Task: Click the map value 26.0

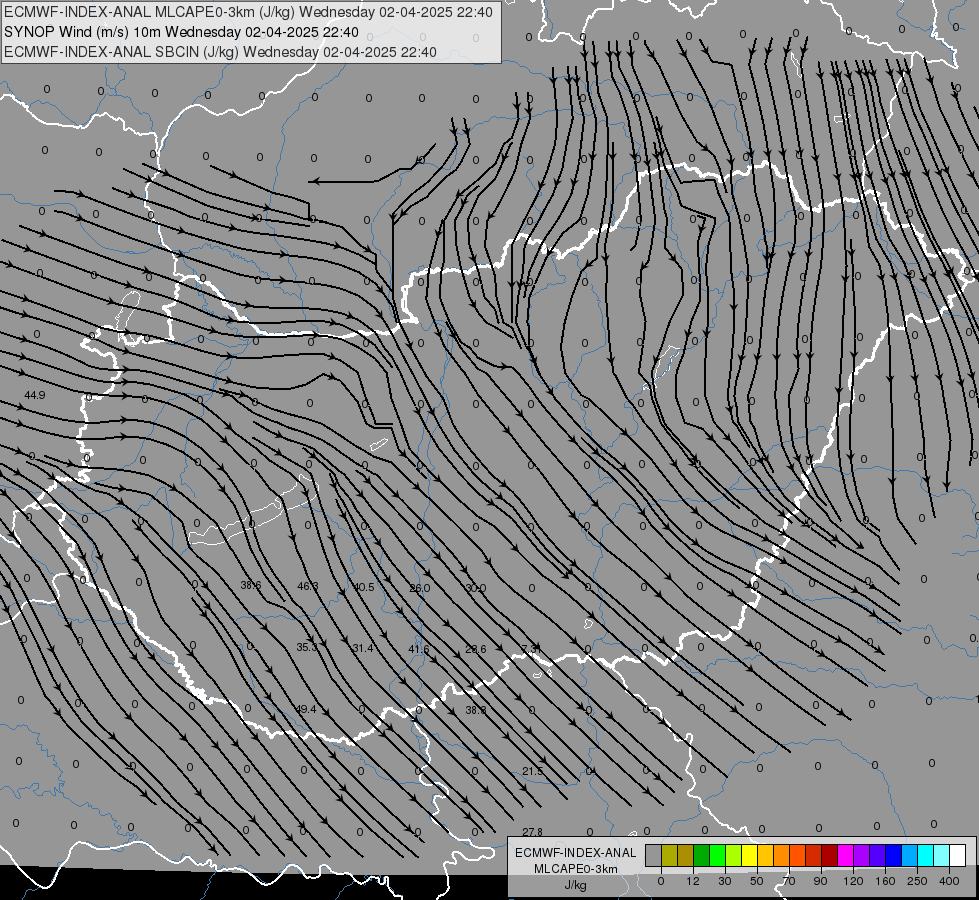Action: (x=420, y=588)
